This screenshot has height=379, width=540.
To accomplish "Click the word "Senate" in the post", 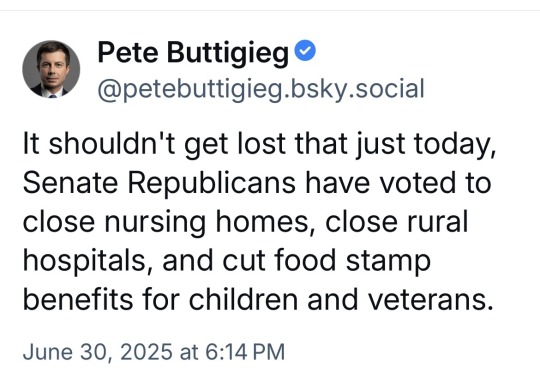I will pyautogui.click(x=71, y=182).
